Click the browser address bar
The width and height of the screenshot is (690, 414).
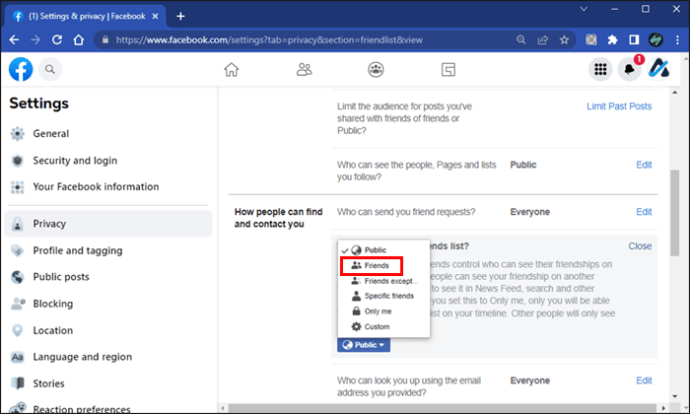click(300, 40)
